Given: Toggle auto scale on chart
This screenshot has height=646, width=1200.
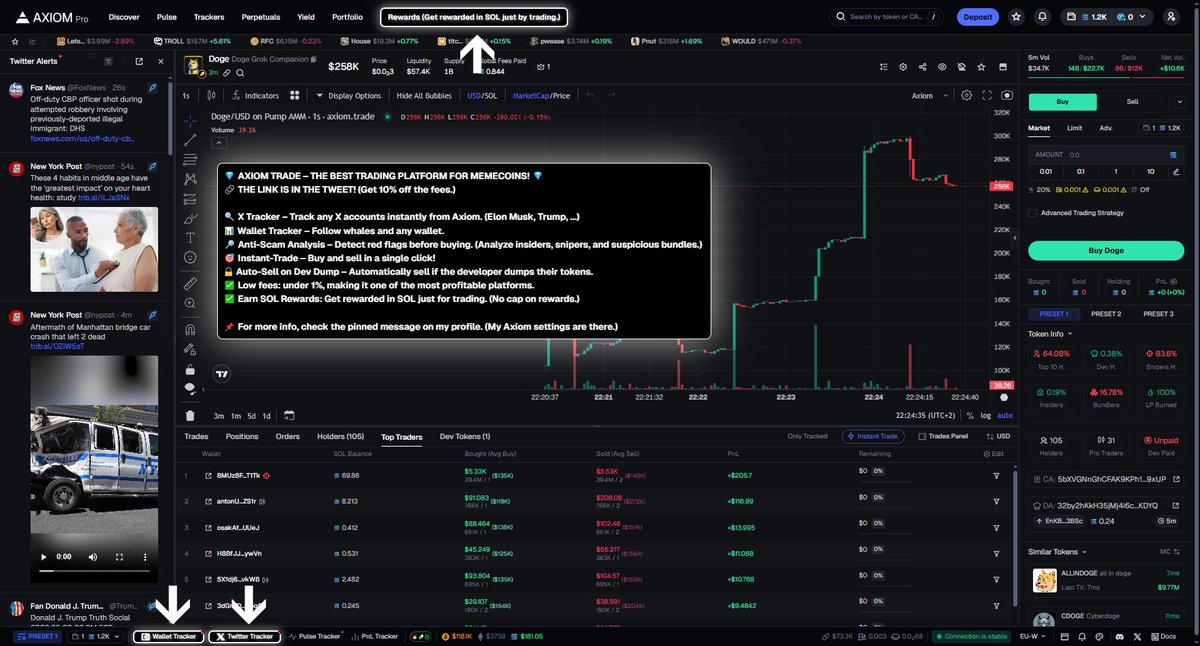Looking at the screenshot, I should 1005,415.
